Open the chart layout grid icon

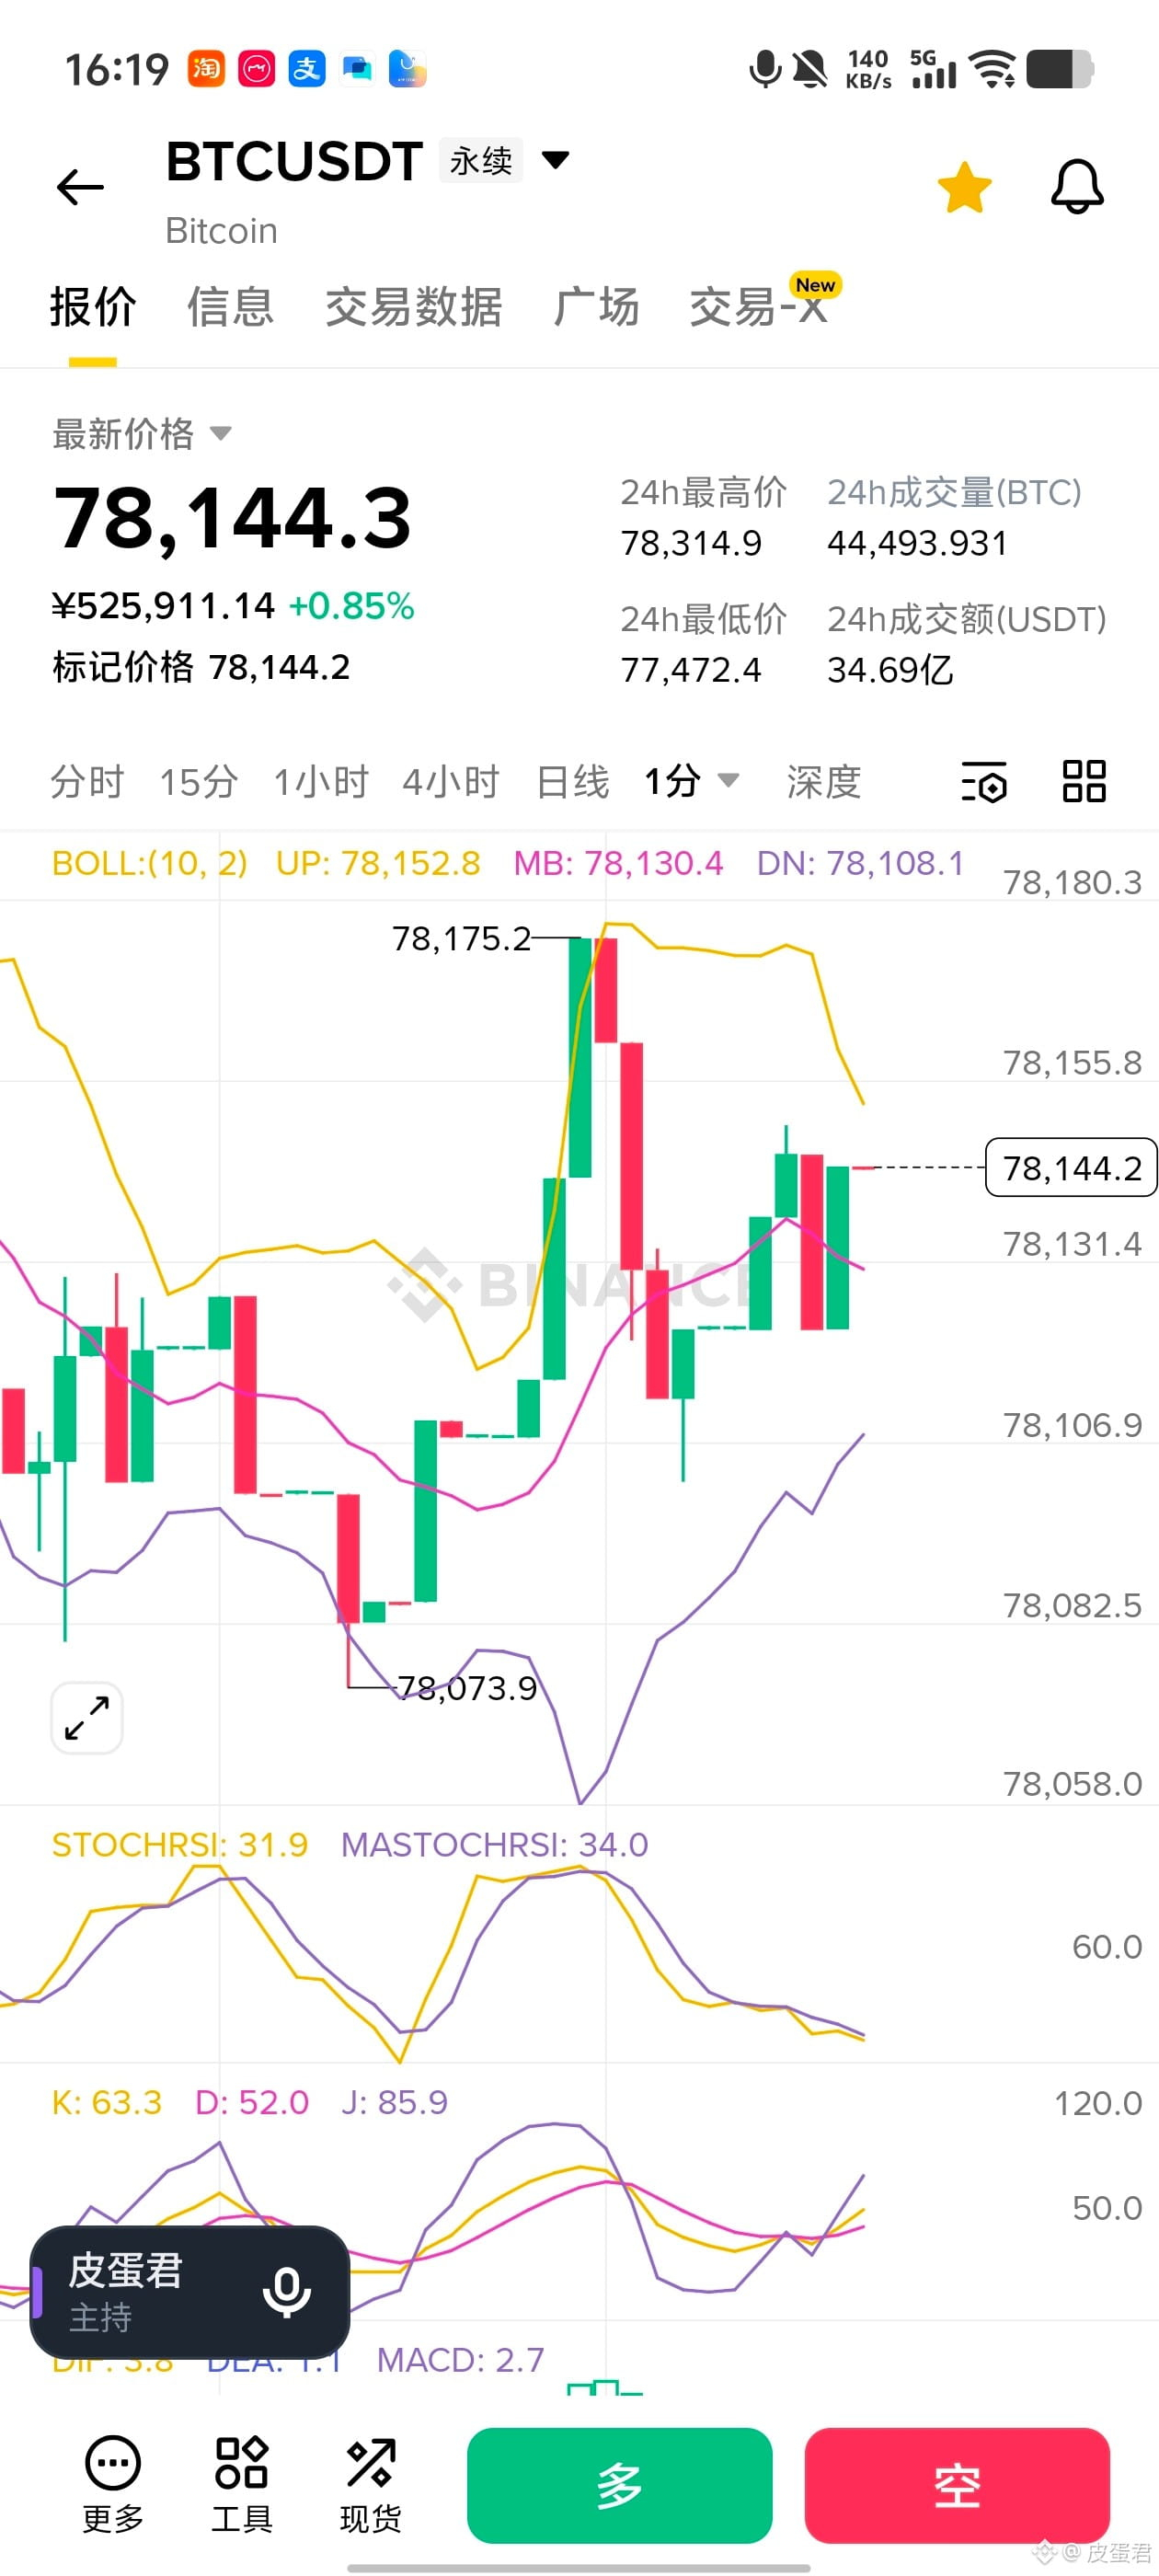coord(1084,781)
